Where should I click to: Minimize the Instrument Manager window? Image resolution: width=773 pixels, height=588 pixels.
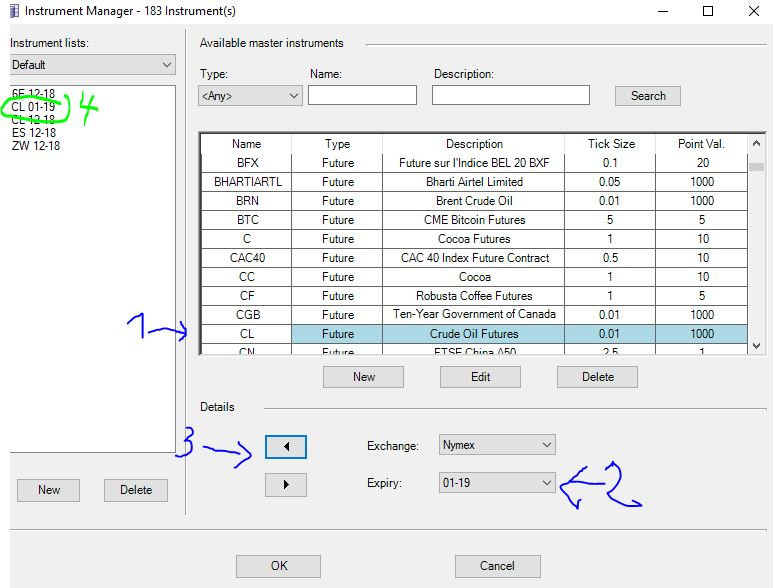click(x=663, y=11)
